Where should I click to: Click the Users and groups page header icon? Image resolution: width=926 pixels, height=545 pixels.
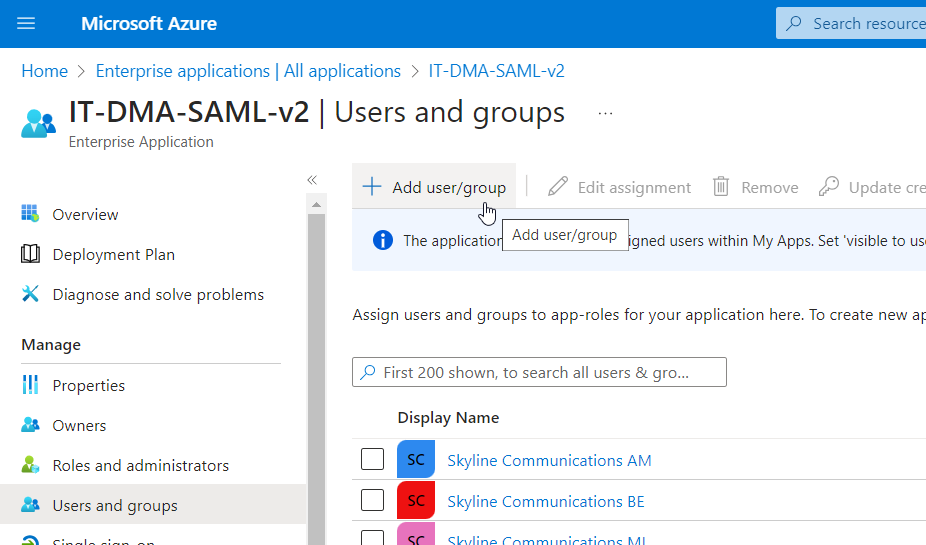coord(38,123)
